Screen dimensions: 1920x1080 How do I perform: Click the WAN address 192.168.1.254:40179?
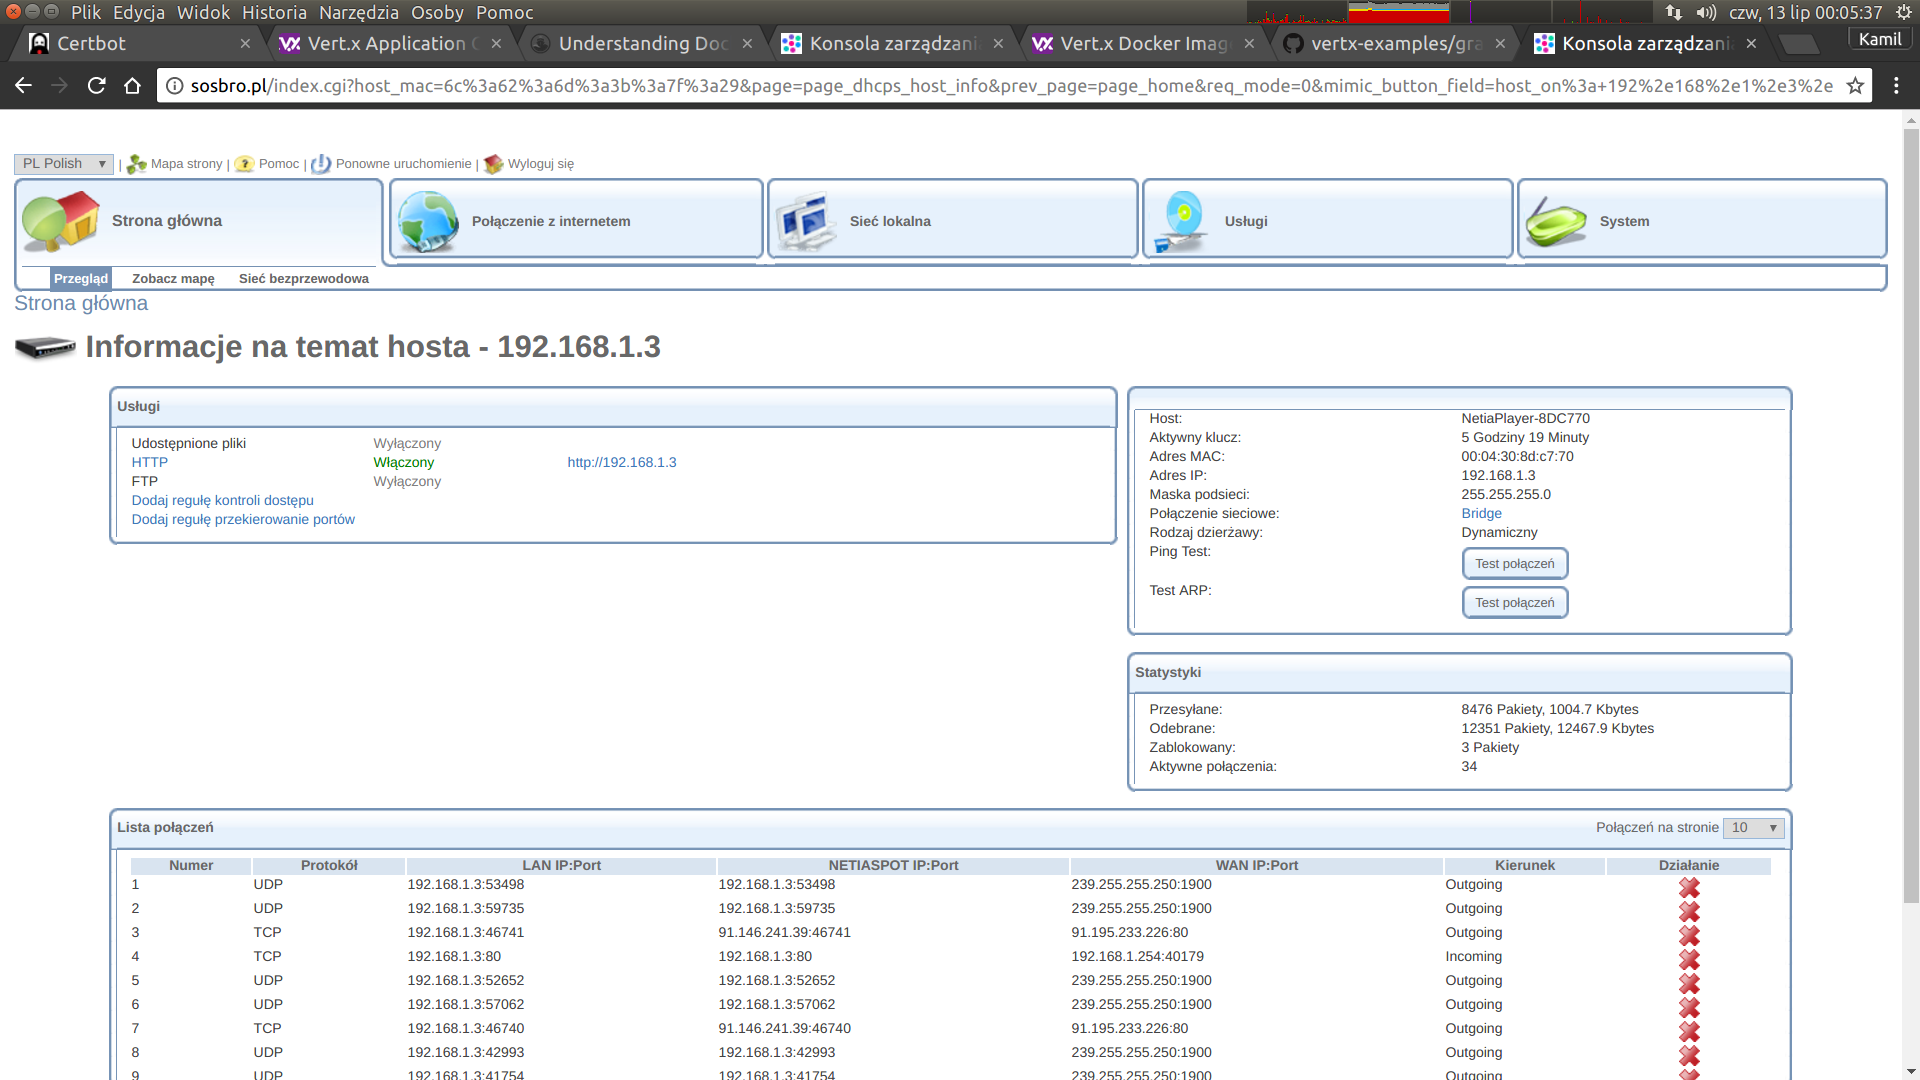pyautogui.click(x=1137, y=957)
